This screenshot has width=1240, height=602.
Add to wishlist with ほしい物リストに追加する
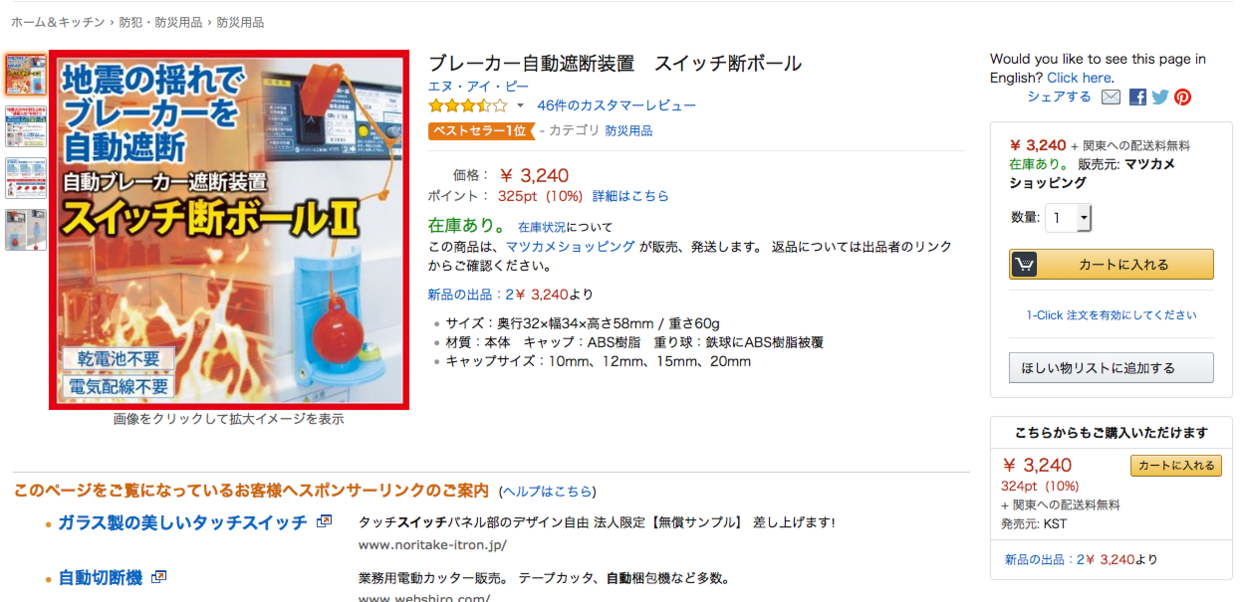tap(1111, 368)
